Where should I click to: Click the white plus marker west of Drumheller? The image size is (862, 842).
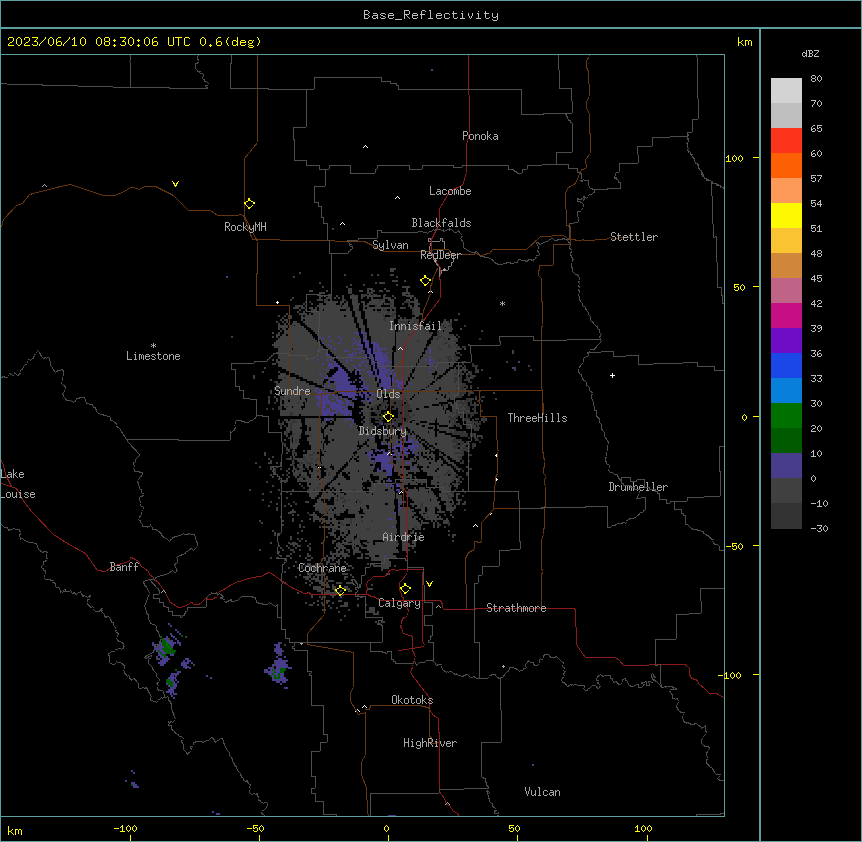pyautogui.click(x=612, y=375)
